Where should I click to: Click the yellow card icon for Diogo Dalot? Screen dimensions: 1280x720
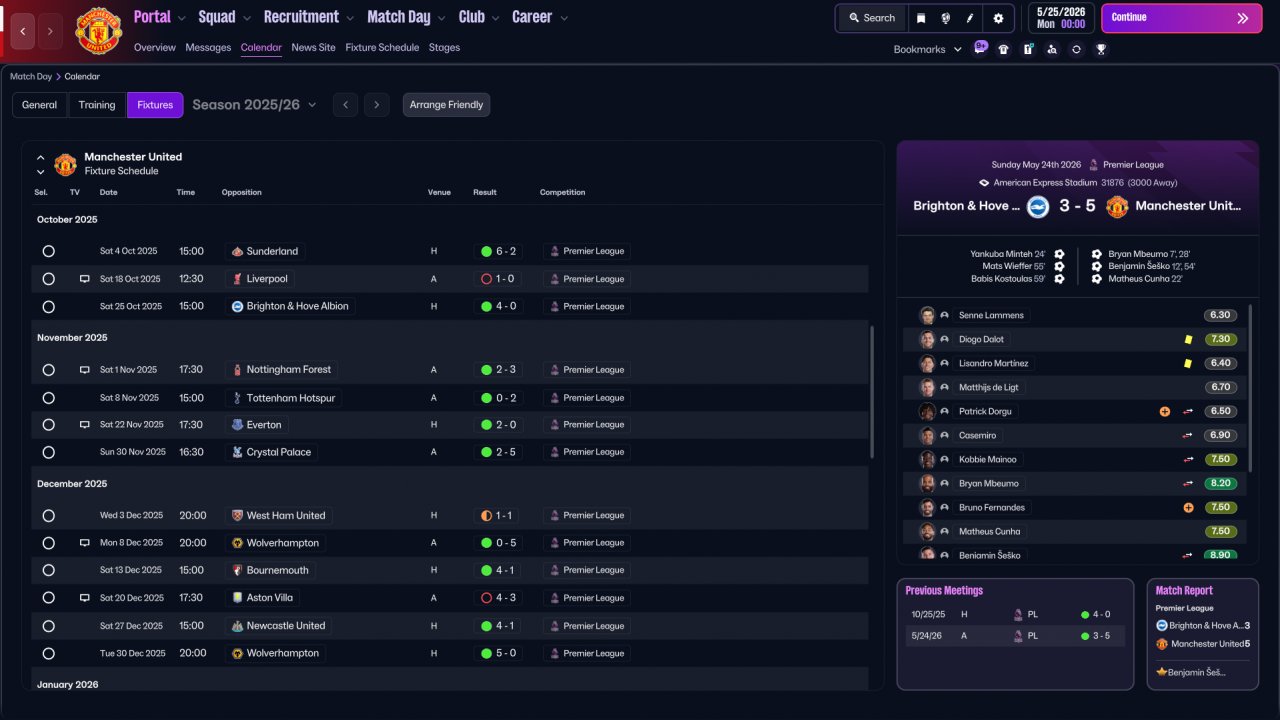(1188, 339)
